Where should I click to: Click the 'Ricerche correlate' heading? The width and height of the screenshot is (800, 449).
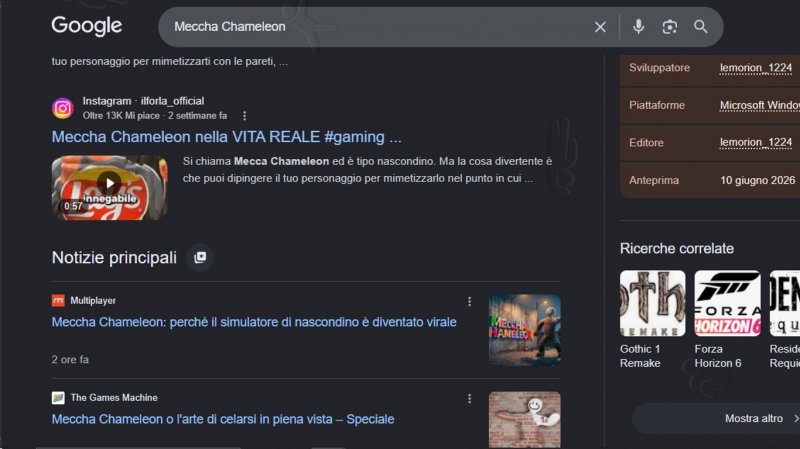click(677, 248)
